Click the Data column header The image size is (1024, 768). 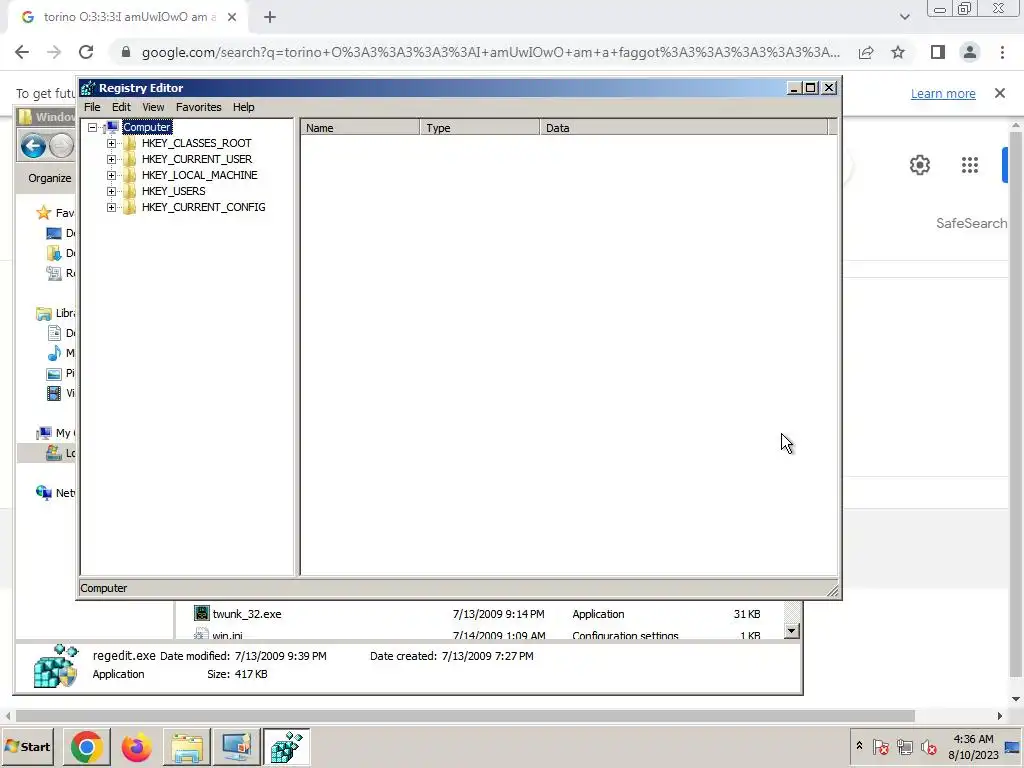click(684, 128)
